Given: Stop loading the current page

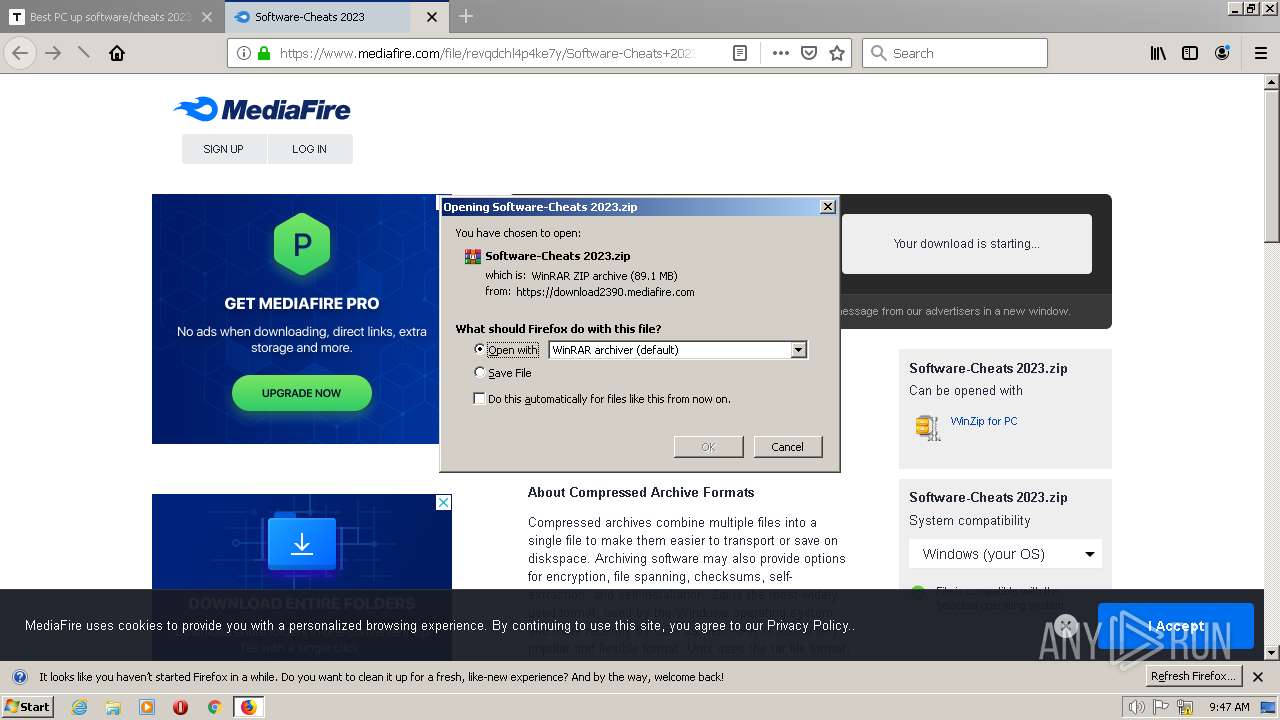Looking at the screenshot, I should coord(84,53).
